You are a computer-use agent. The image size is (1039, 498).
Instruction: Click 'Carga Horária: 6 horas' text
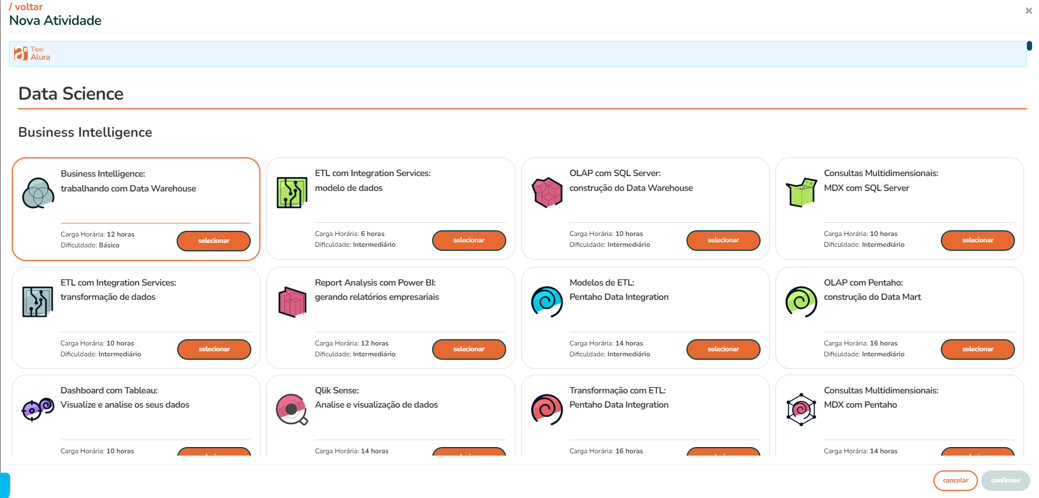point(350,234)
